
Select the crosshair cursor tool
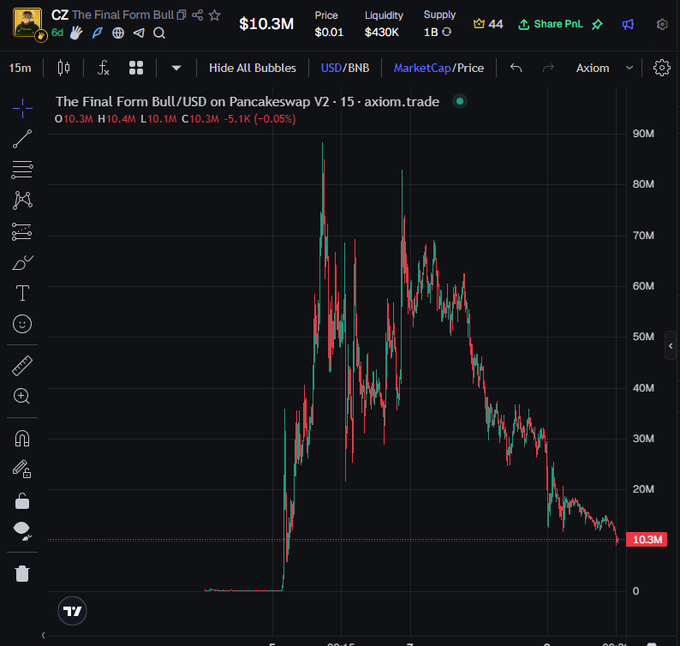(x=22, y=108)
